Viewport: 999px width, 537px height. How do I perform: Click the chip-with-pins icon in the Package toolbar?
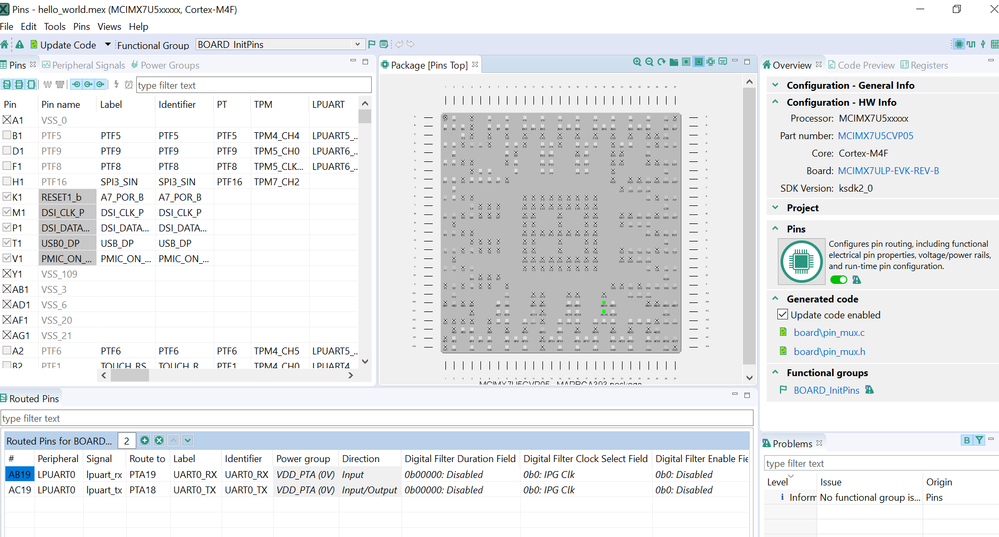tap(710, 62)
